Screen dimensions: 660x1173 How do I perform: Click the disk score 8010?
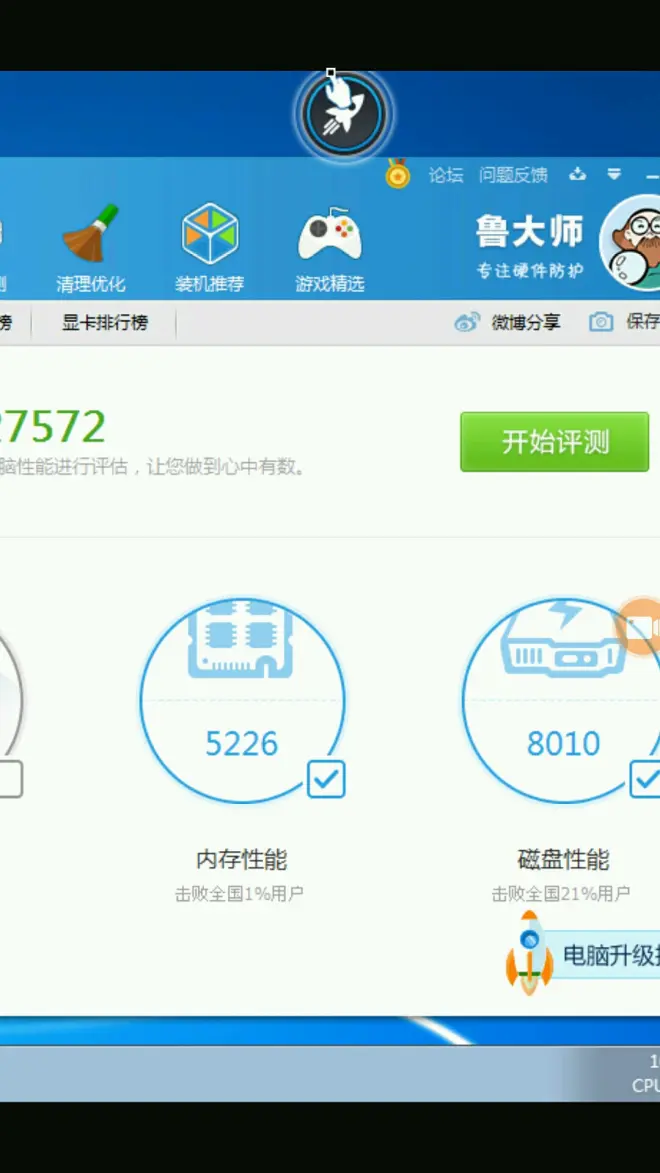[563, 744]
